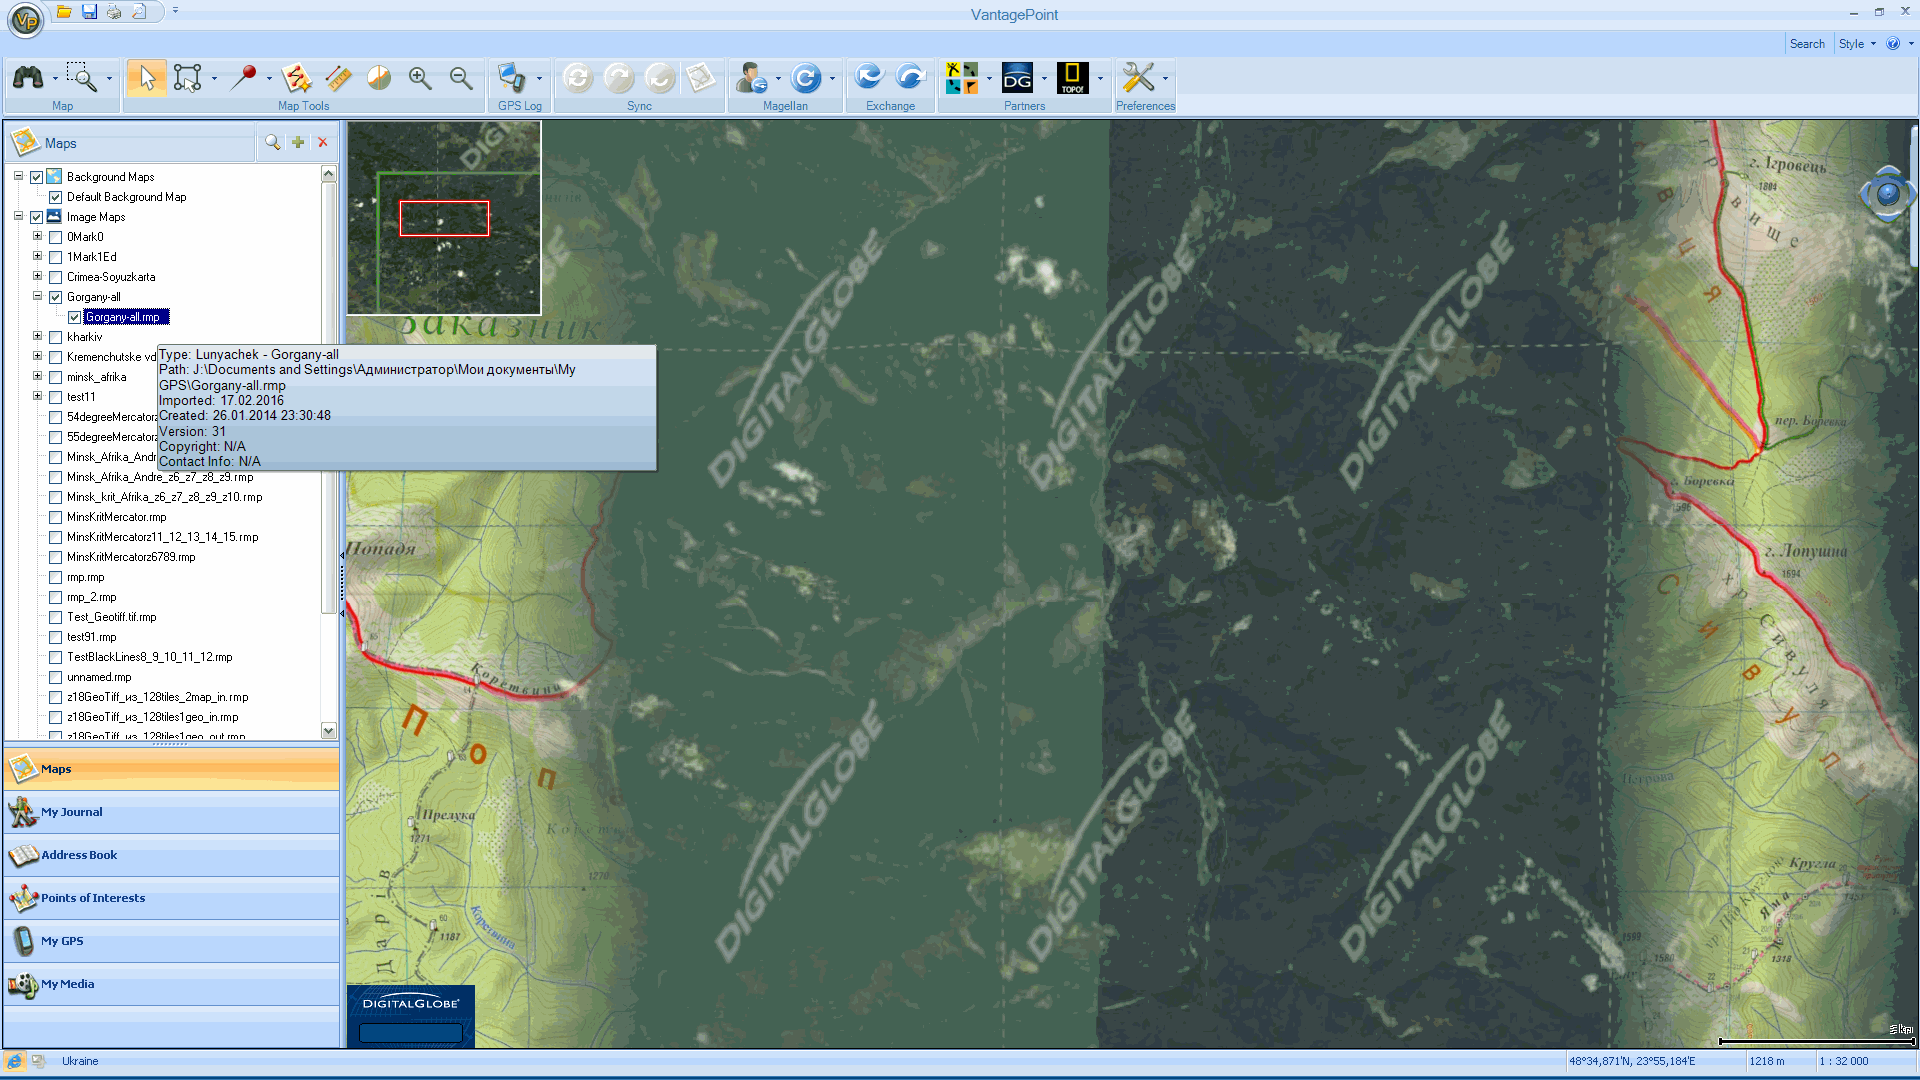
Task: Open the Style dropdown menu
Action: 1857,44
